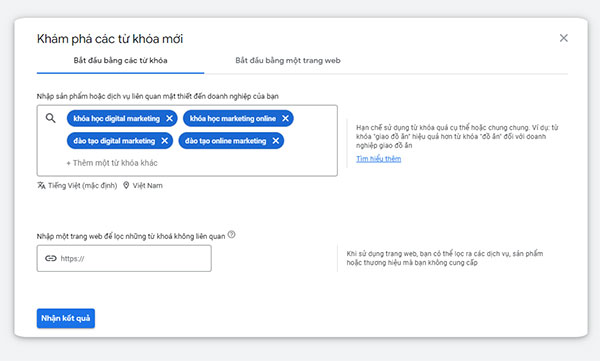Click the language translate icon
The width and height of the screenshot is (600, 361).
pyautogui.click(x=41, y=185)
